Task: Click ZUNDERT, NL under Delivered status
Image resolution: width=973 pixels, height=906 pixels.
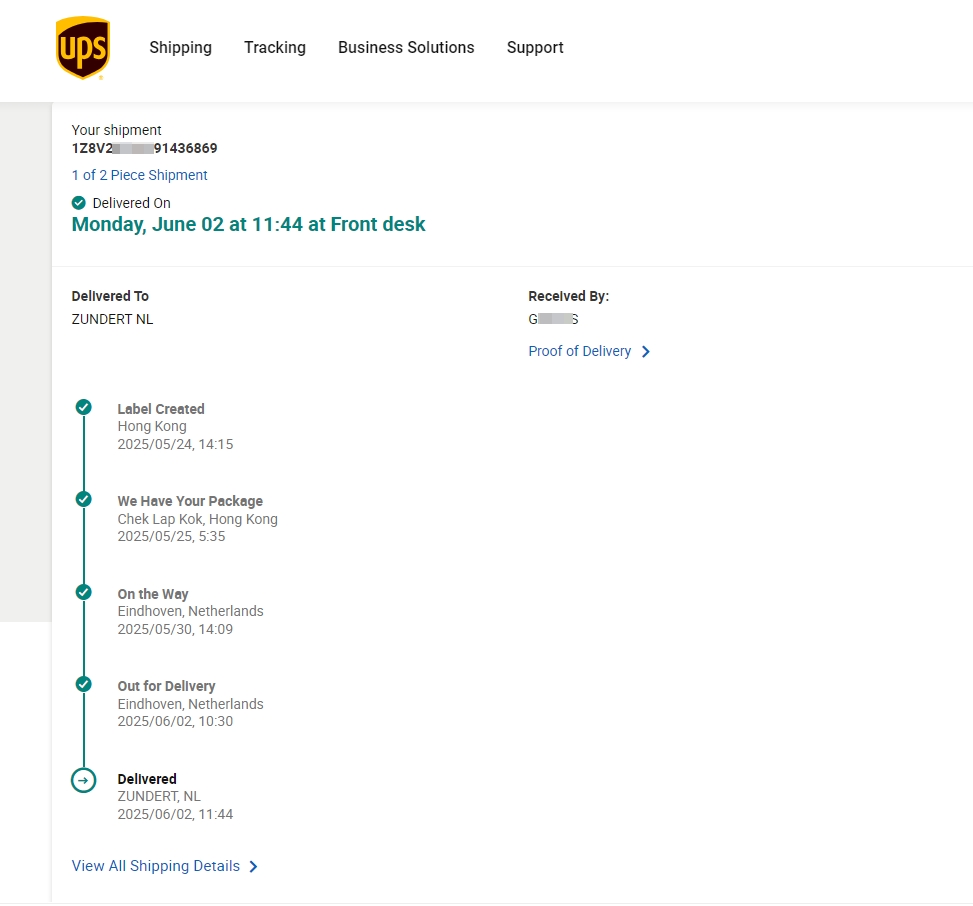Action: (x=159, y=796)
